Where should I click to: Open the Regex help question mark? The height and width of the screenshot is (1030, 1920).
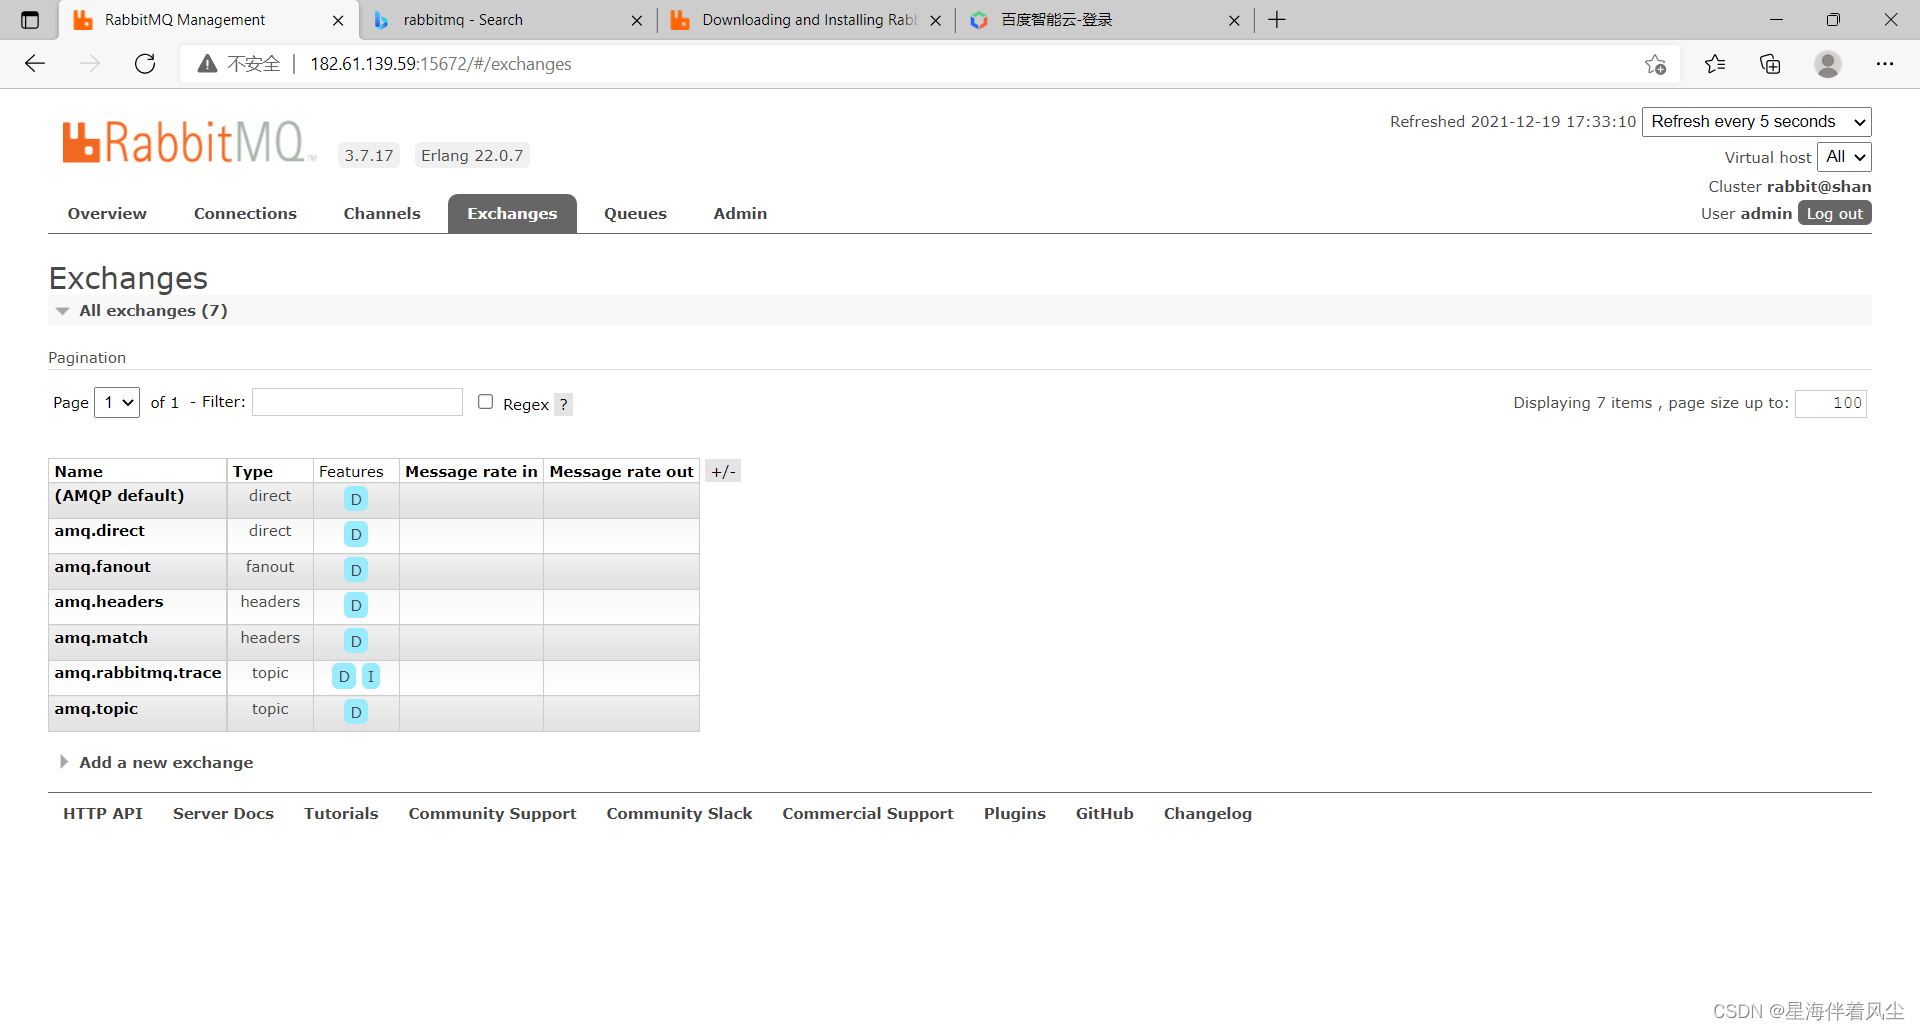coord(564,404)
